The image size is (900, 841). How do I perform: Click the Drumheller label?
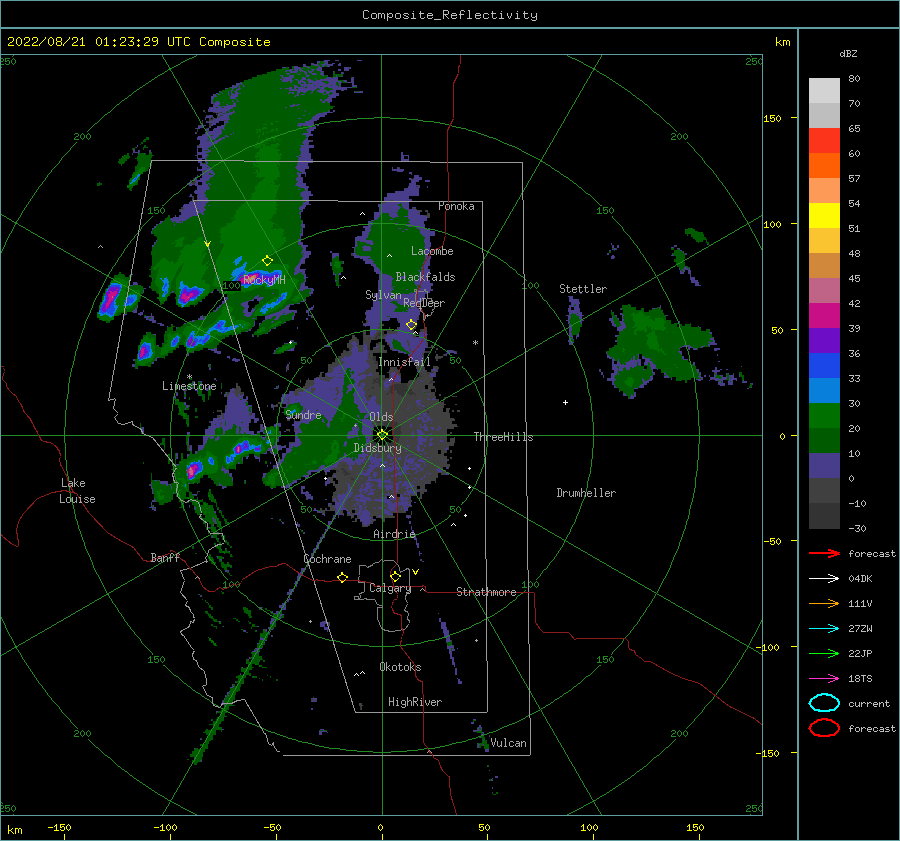pyautogui.click(x=586, y=493)
